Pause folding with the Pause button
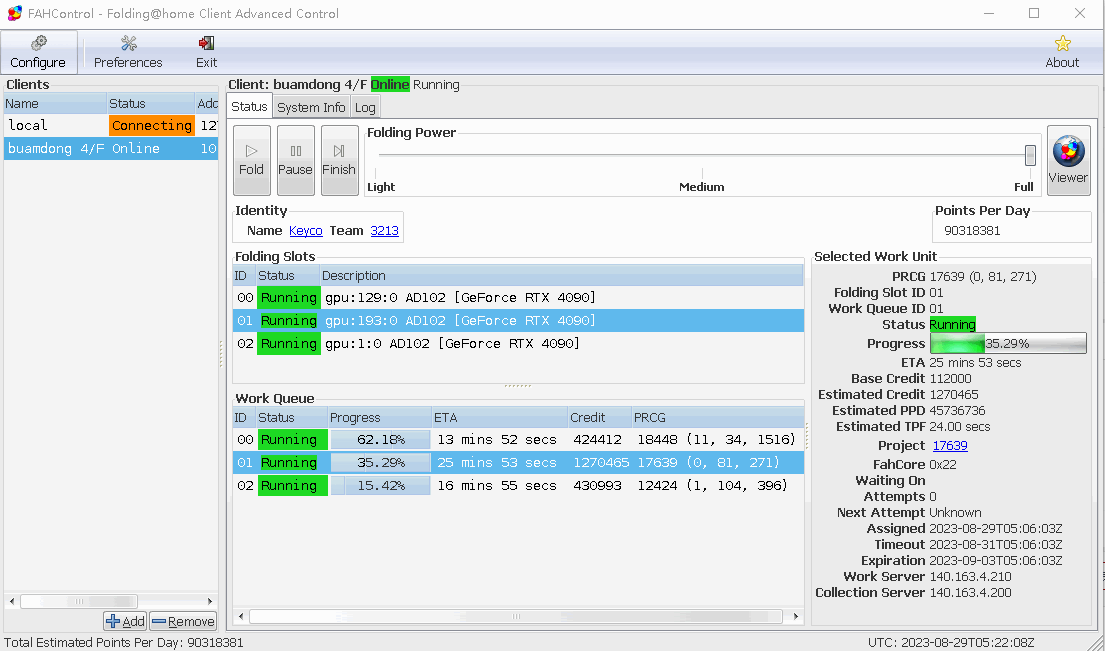This screenshot has width=1105, height=651. coord(295,160)
